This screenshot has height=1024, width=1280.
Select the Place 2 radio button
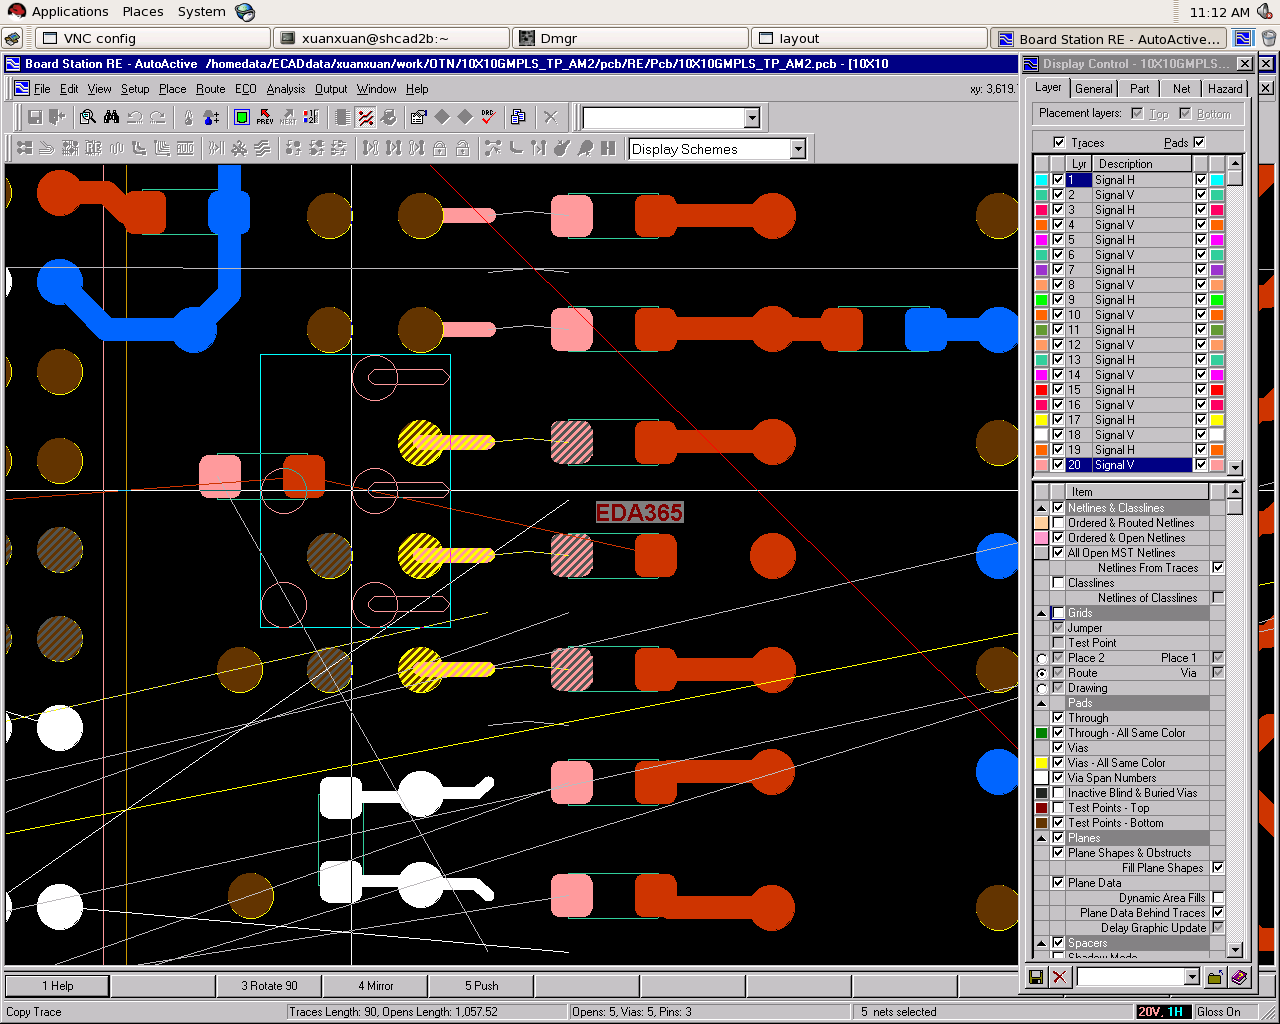[1042, 658]
